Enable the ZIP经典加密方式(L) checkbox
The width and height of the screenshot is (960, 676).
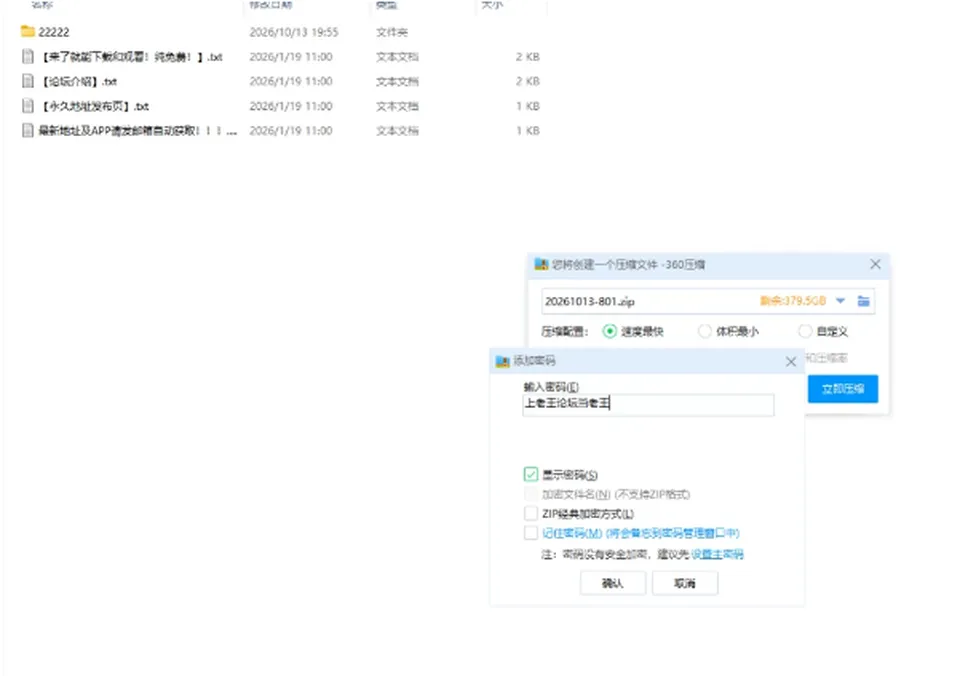pyautogui.click(x=531, y=513)
